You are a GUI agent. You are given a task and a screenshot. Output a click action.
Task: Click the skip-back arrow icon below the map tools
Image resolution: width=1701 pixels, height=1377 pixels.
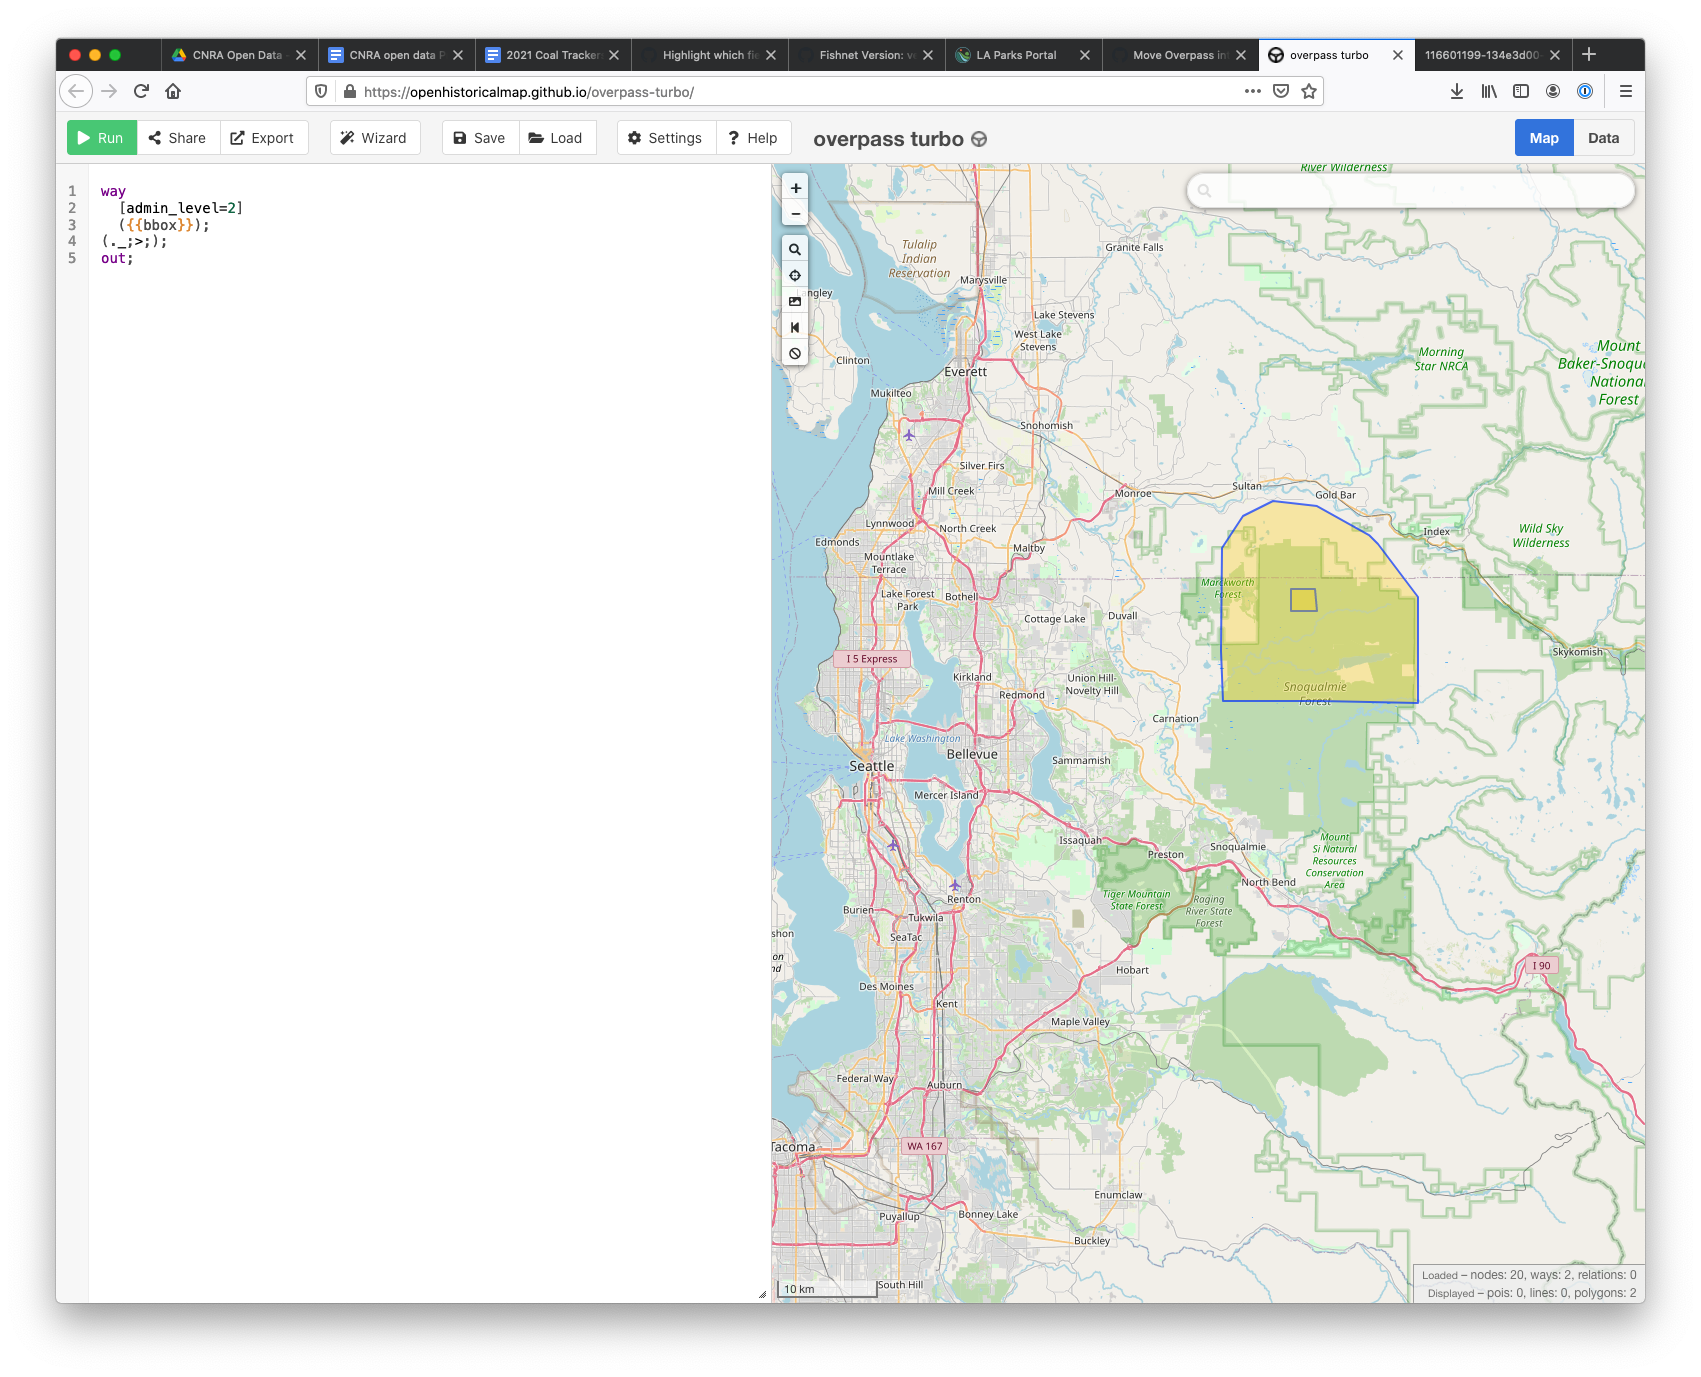click(795, 327)
